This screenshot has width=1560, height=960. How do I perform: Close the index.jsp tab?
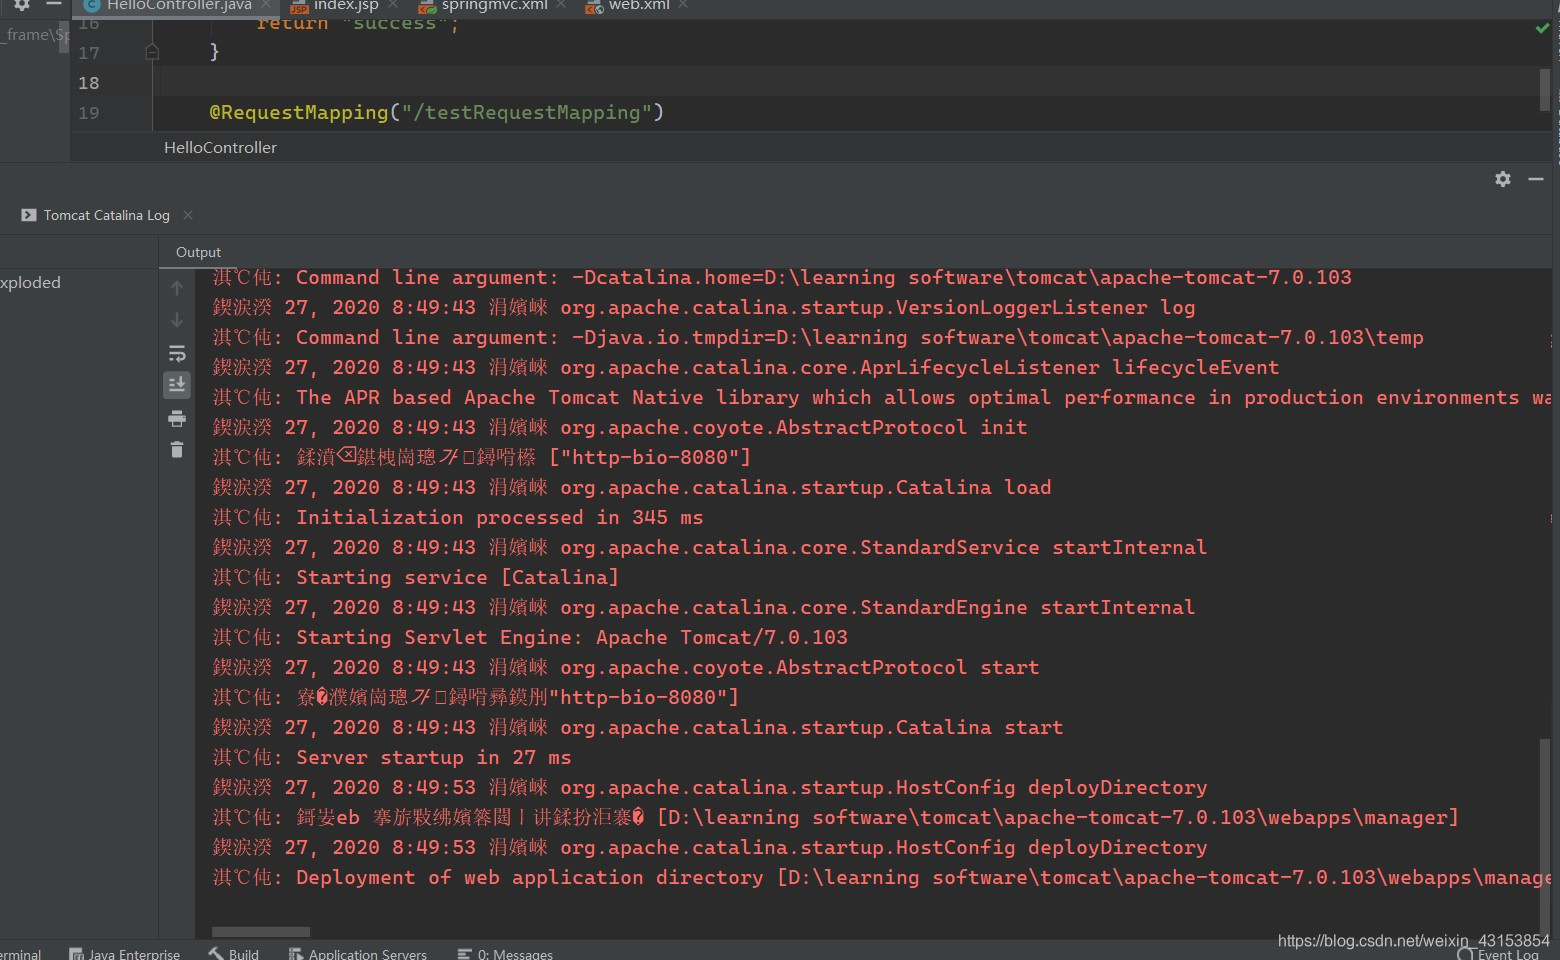click(393, 5)
